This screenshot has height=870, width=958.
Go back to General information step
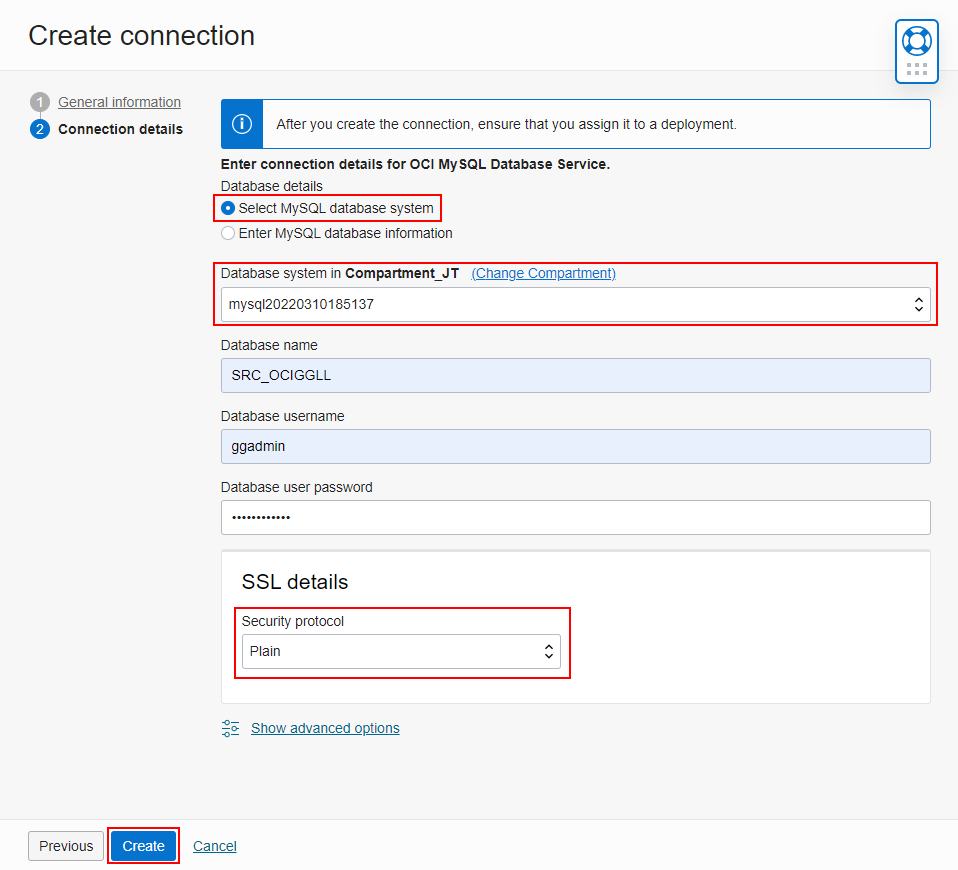point(118,102)
